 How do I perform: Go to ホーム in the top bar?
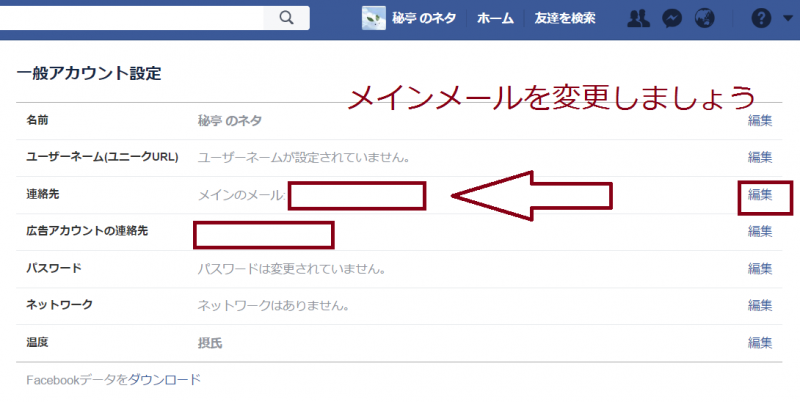496,18
